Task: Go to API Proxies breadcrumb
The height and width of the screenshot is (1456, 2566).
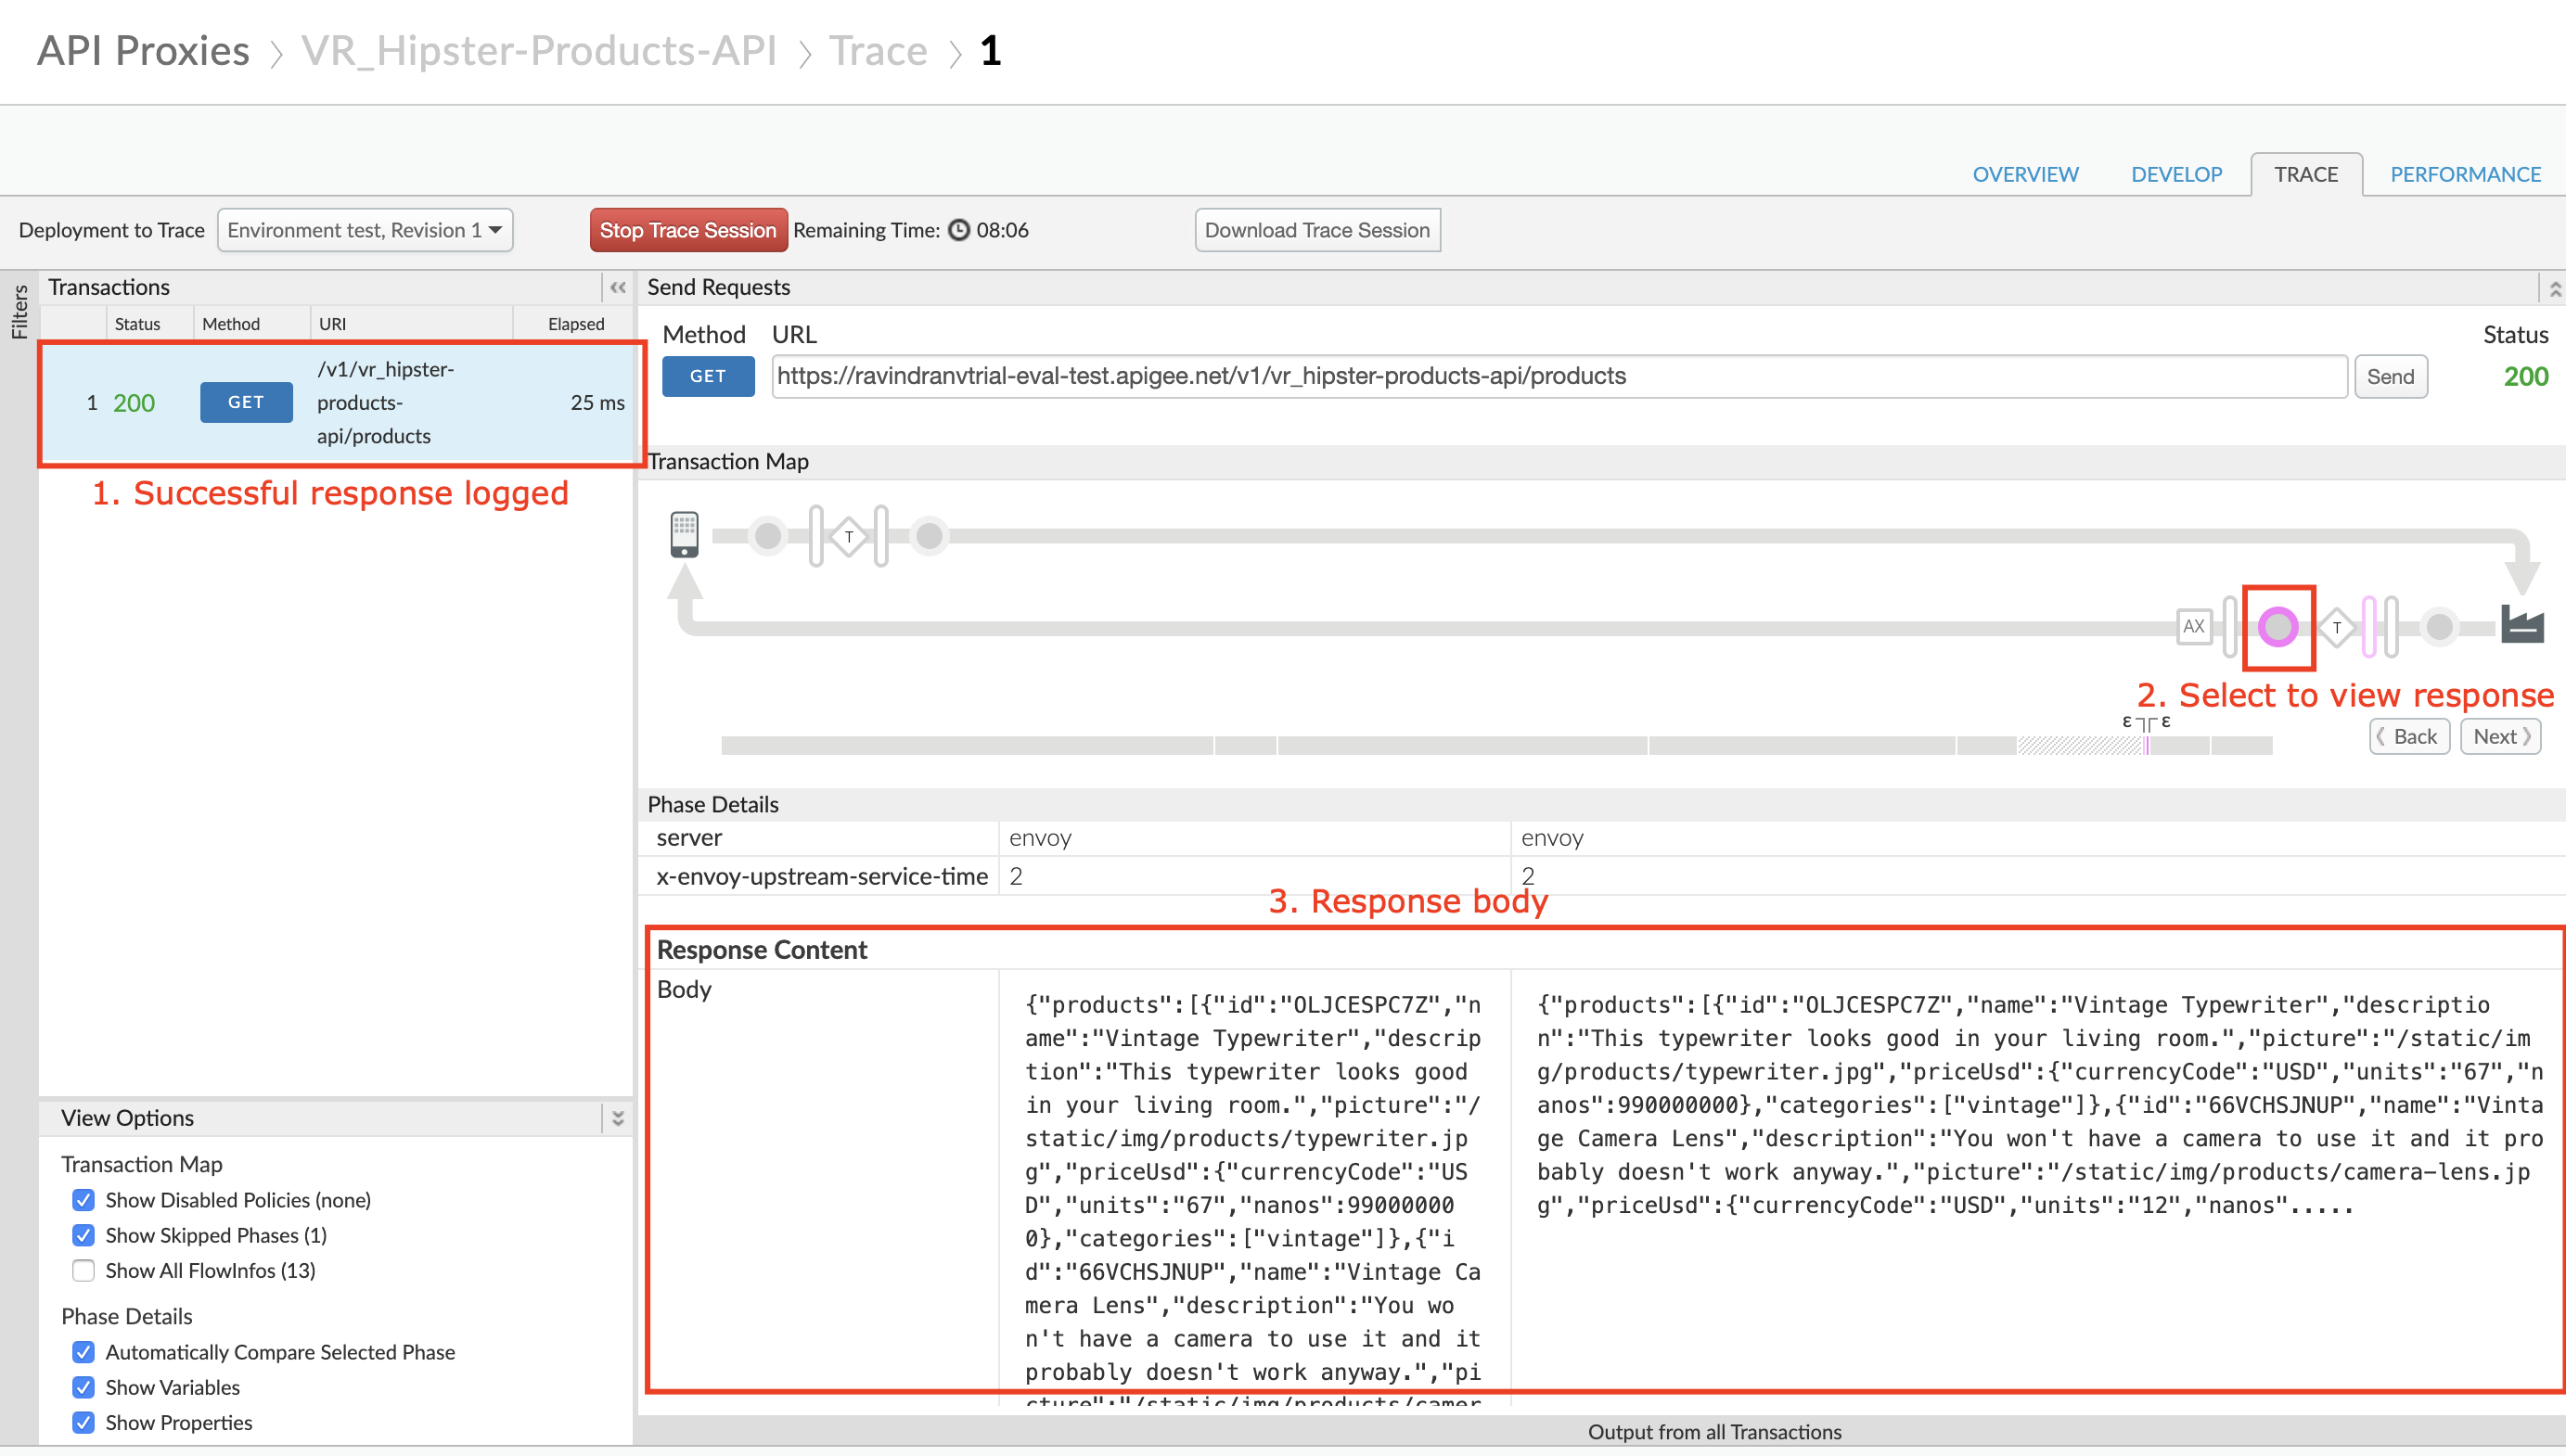Action: pos(143,50)
